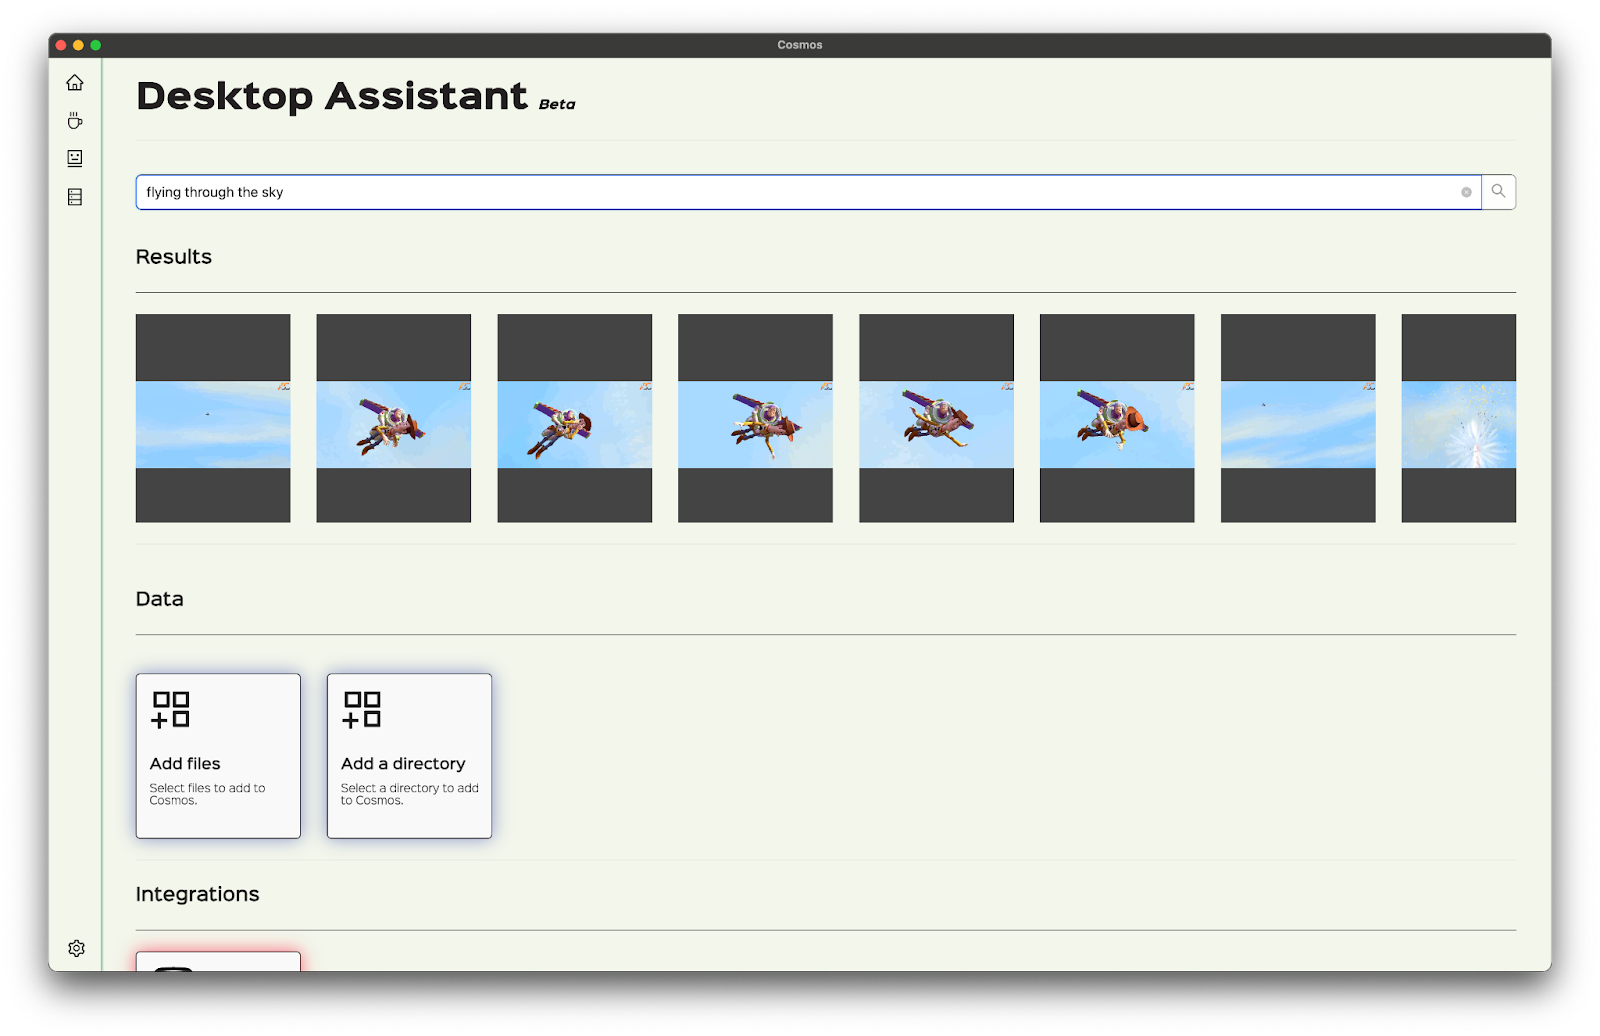1600x1036 pixels.
Task: Close the Cosmos window
Action: coord(61,45)
